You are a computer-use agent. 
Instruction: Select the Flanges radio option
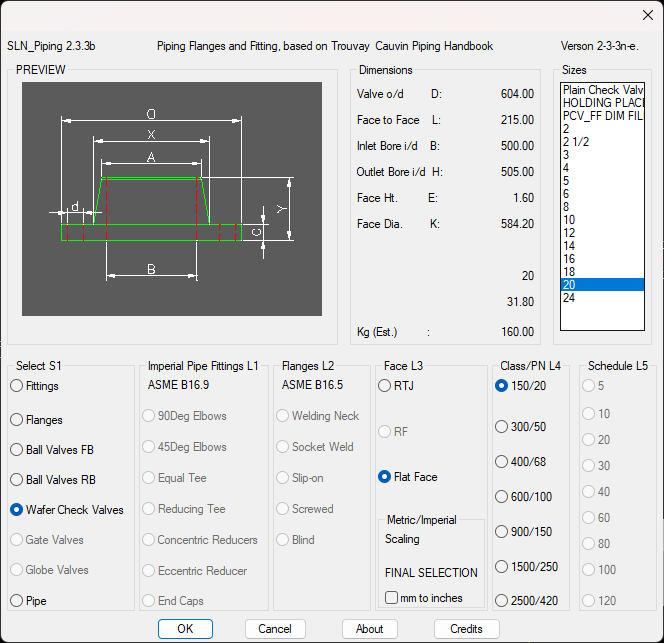coord(36,420)
